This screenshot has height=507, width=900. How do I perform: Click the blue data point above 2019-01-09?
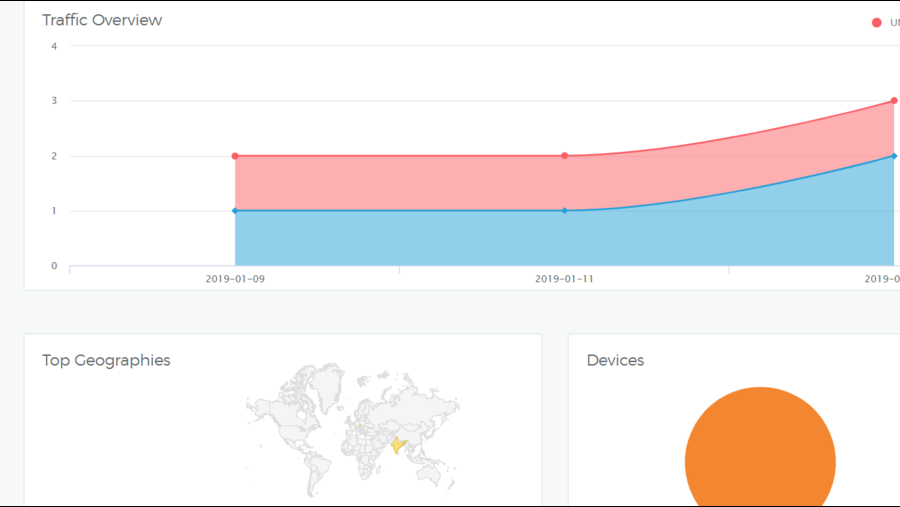[x=235, y=211]
